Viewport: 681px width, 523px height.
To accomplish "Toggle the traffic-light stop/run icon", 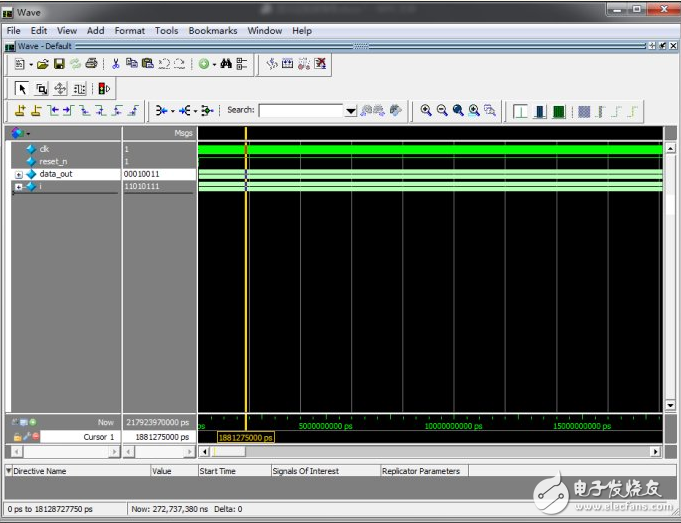I will (103, 88).
